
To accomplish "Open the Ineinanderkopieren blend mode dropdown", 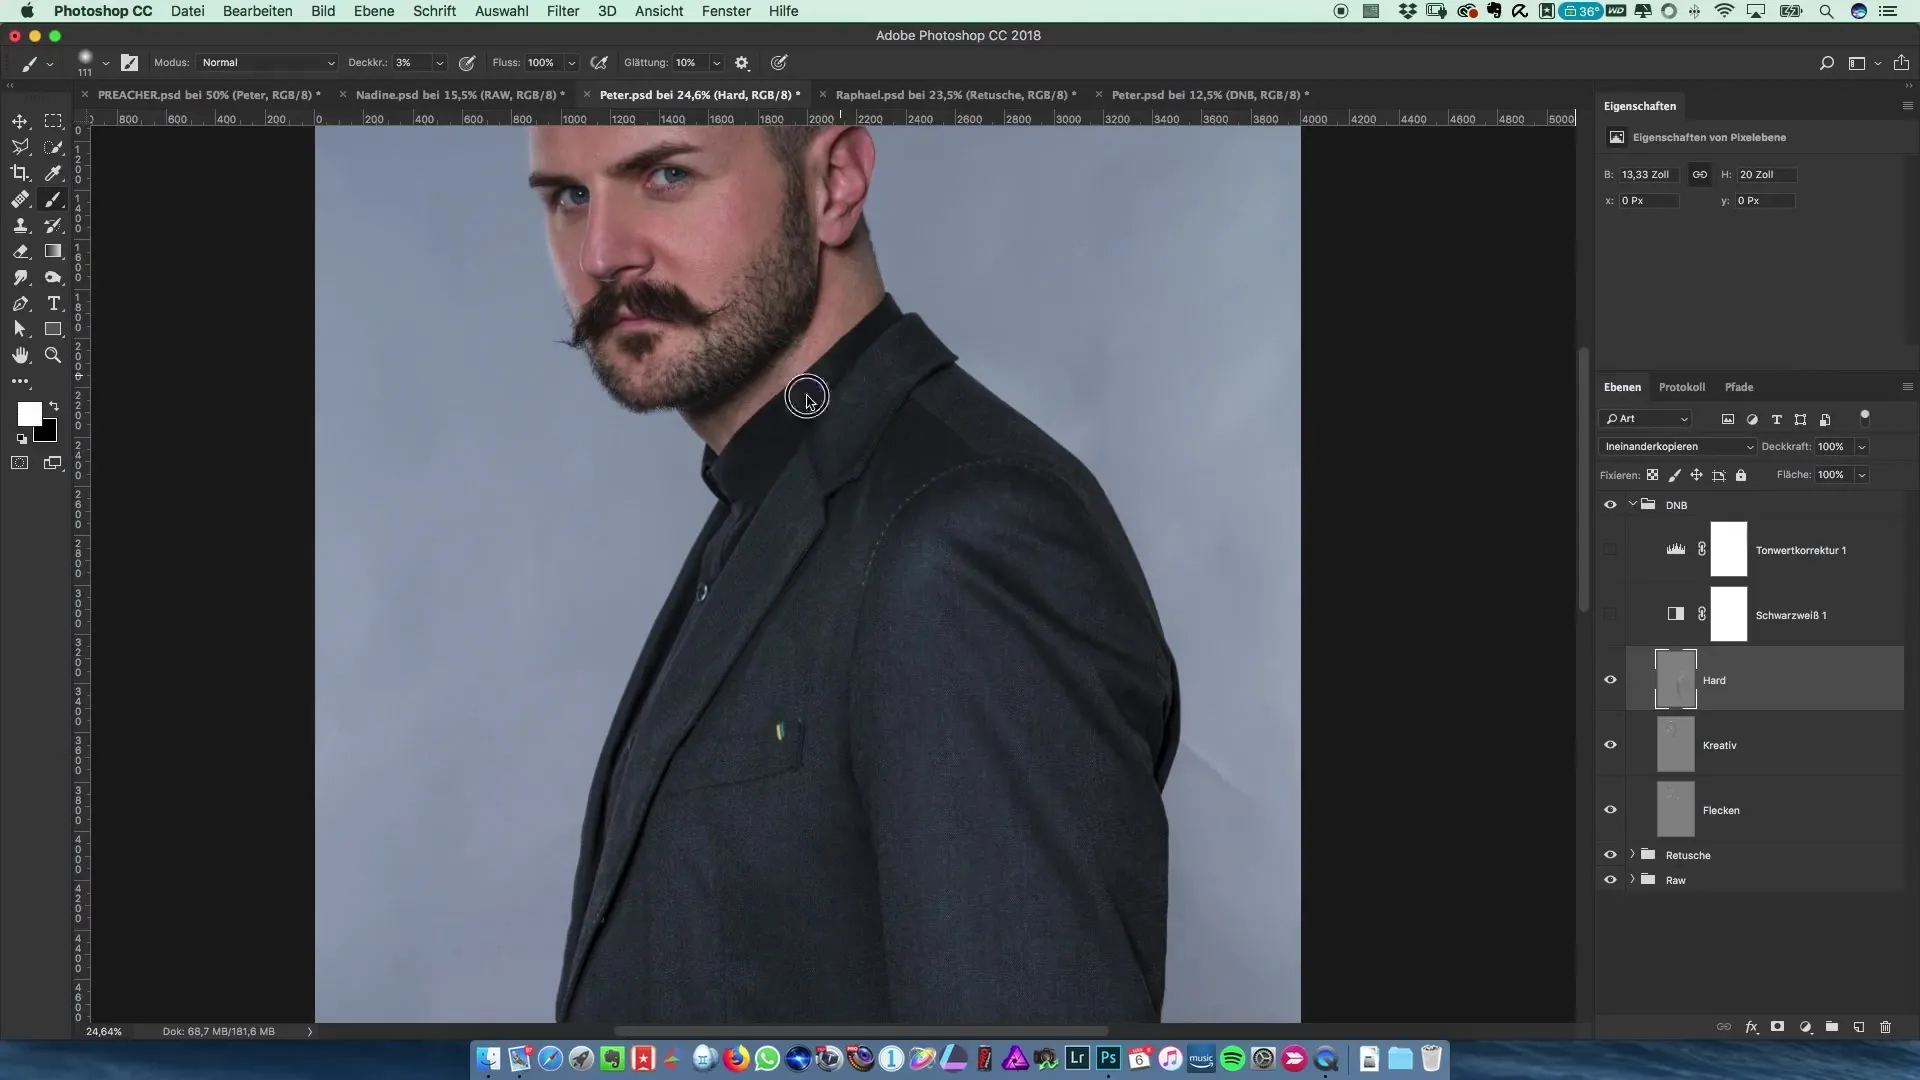I will [x=1676, y=447].
